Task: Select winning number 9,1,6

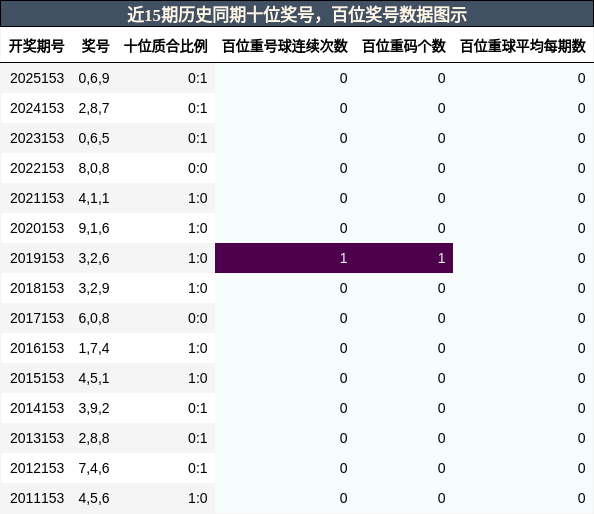Action: (x=94, y=228)
